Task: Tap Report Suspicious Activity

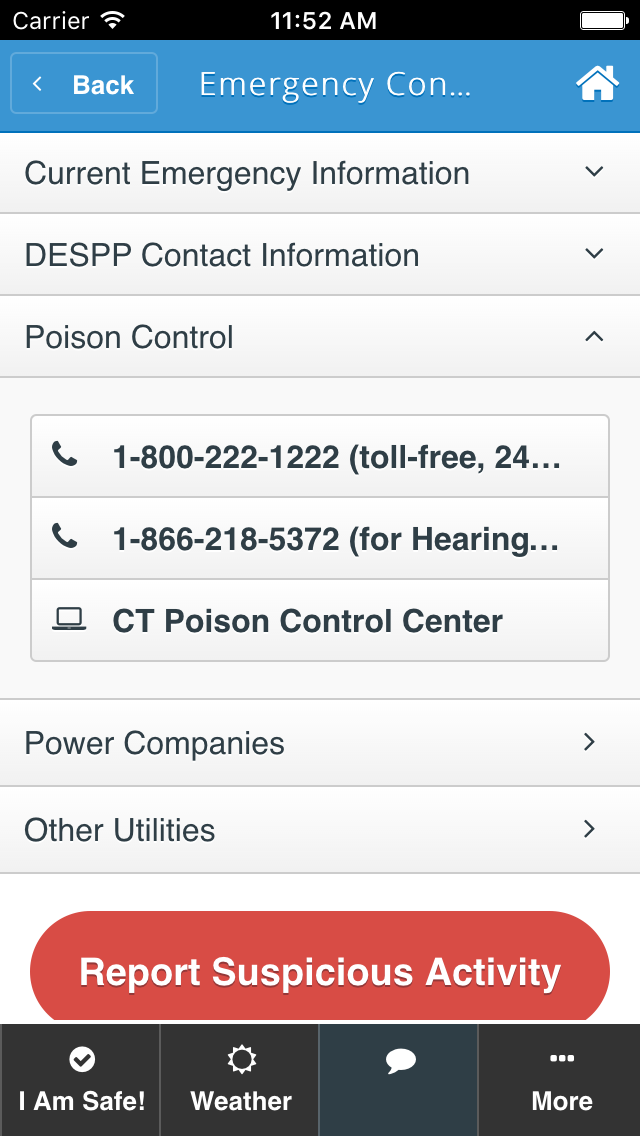Action: 320,969
